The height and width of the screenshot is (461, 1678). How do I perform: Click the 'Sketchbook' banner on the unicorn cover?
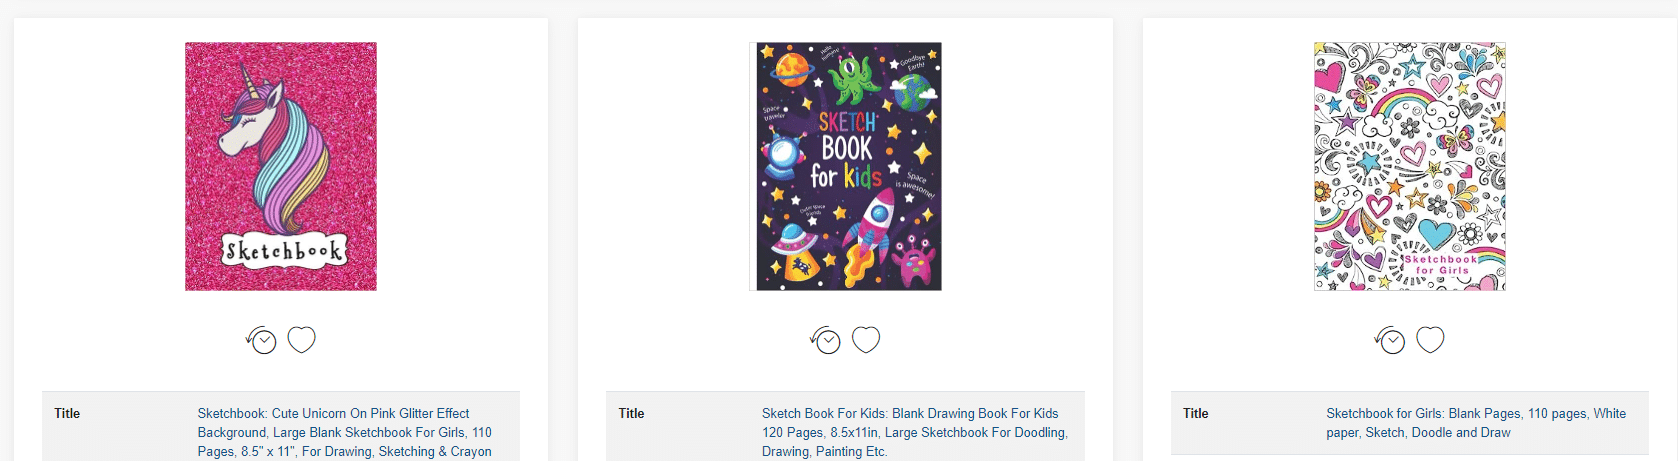click(283, 250)
